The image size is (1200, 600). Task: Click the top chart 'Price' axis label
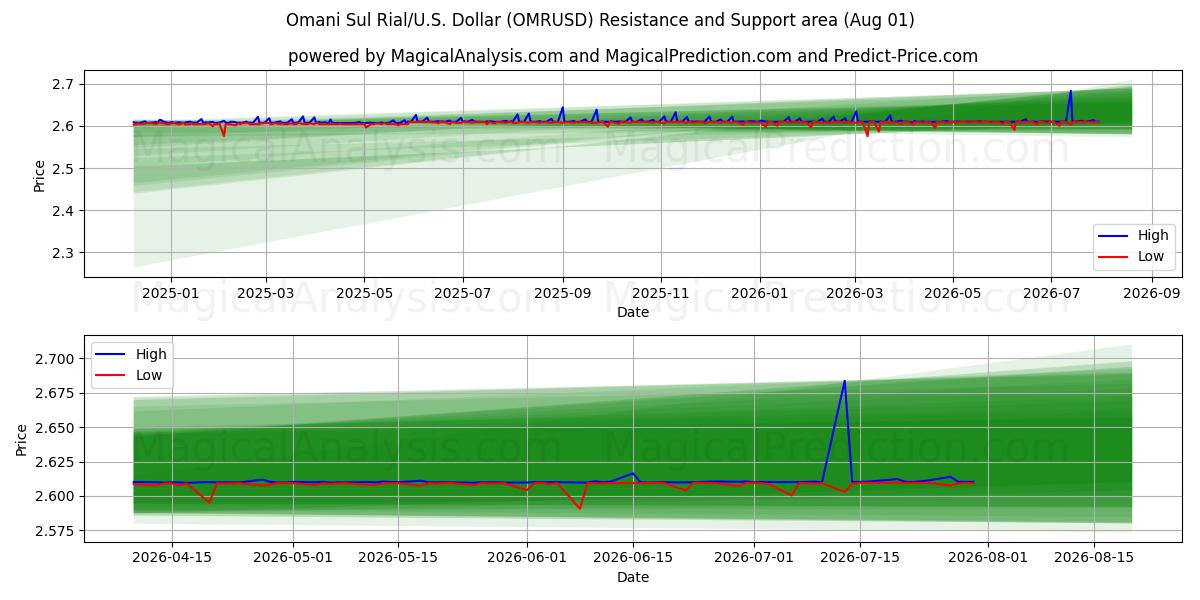[x=40, y=173]
